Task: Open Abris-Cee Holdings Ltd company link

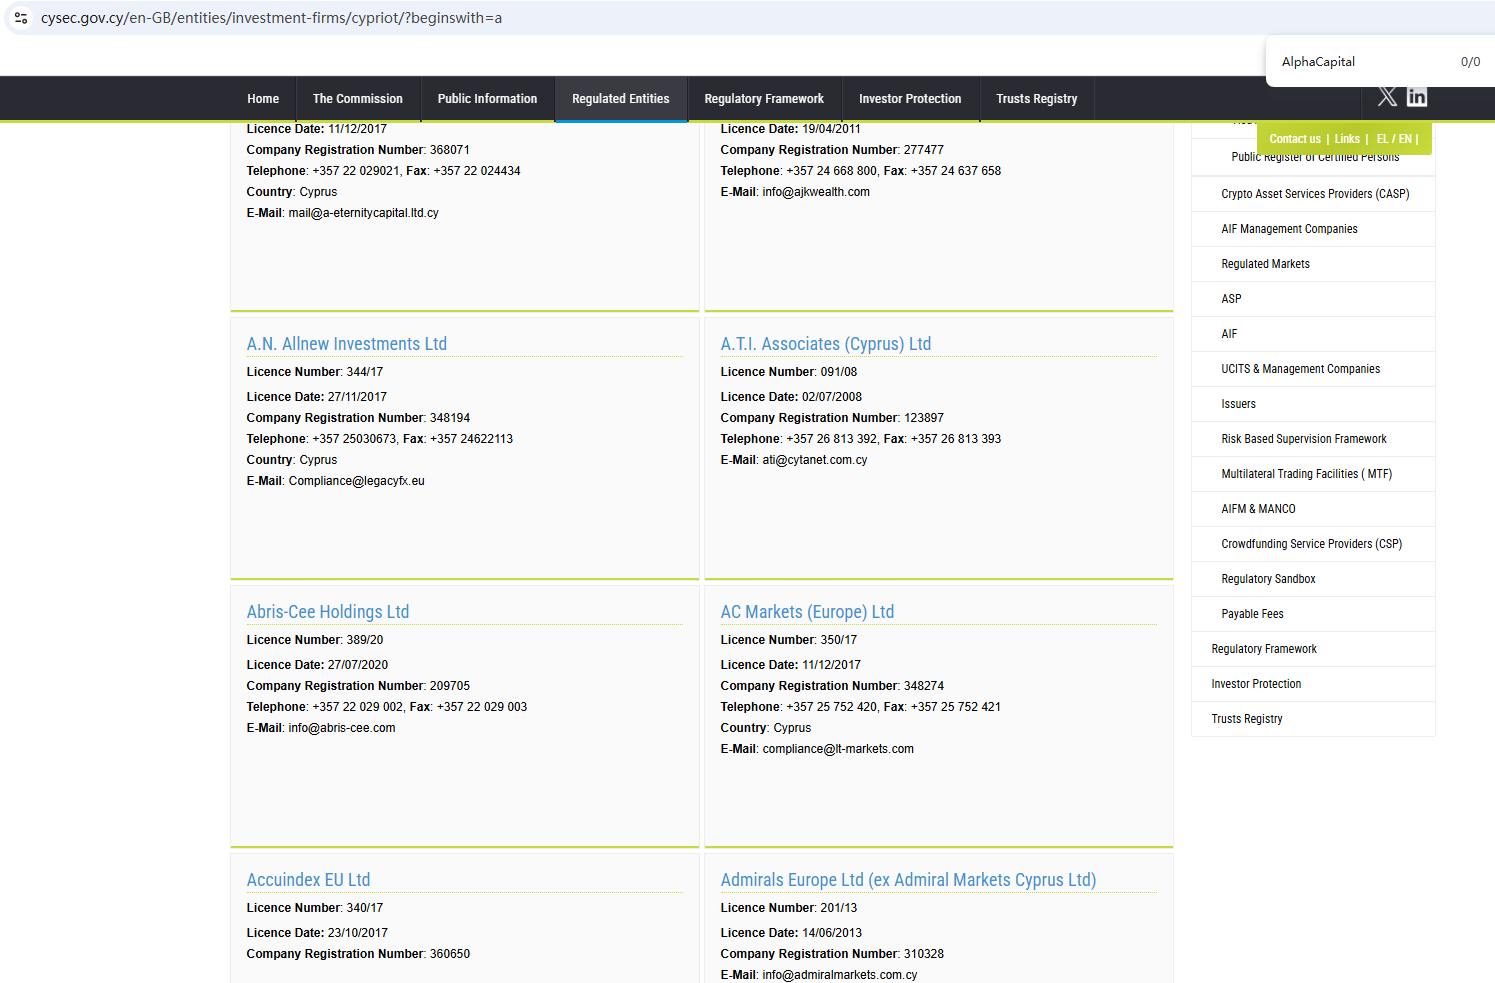Action: tap(327, 612)
